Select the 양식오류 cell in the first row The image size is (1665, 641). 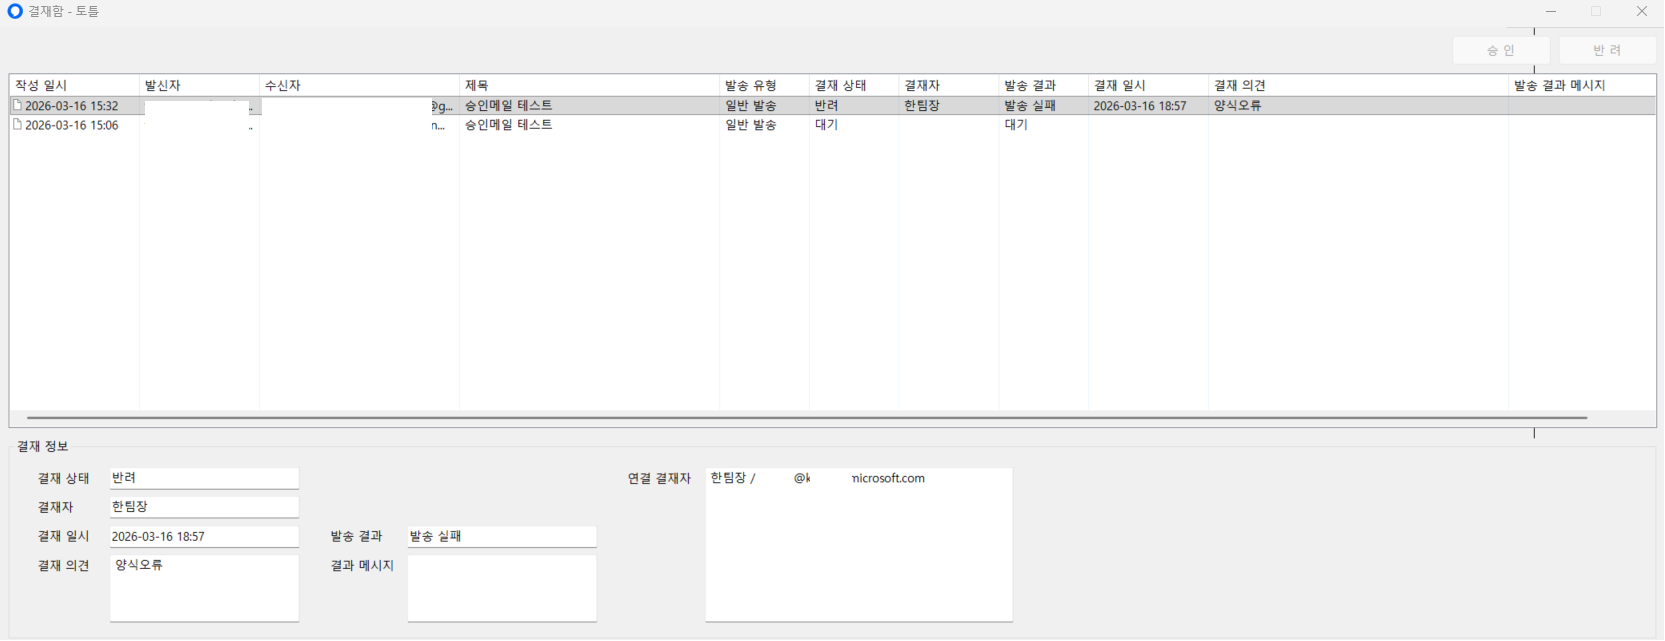point(1238,105)
